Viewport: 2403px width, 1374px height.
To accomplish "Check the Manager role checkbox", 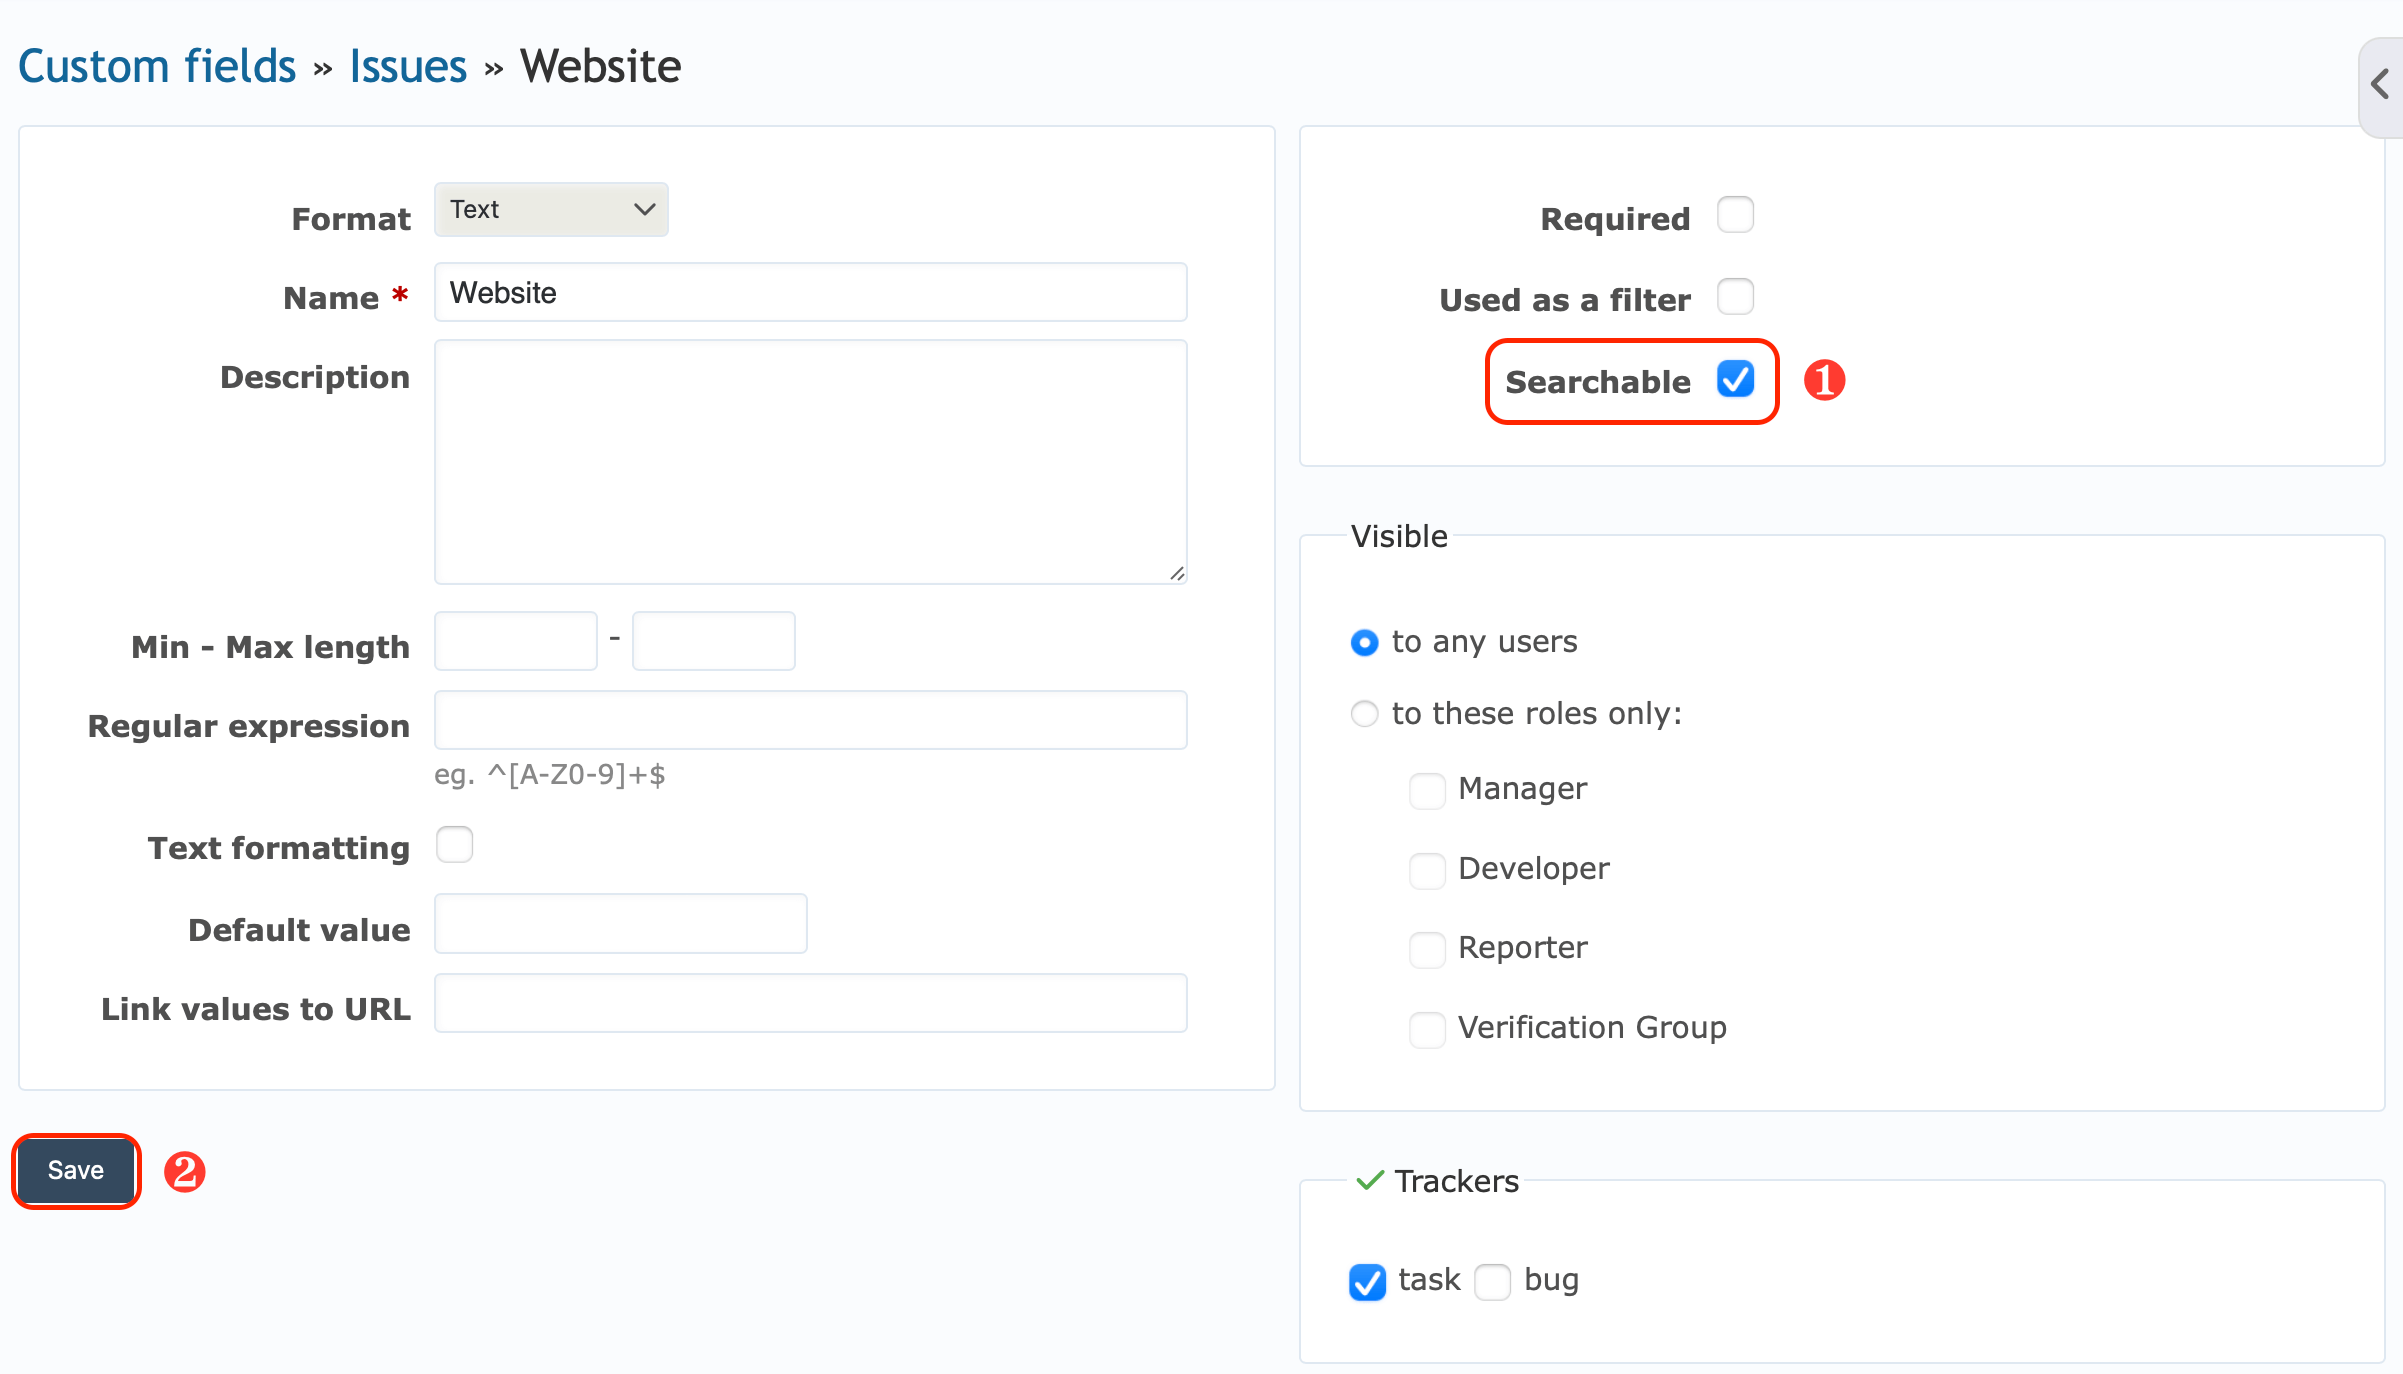I will tap(1427, 790).
